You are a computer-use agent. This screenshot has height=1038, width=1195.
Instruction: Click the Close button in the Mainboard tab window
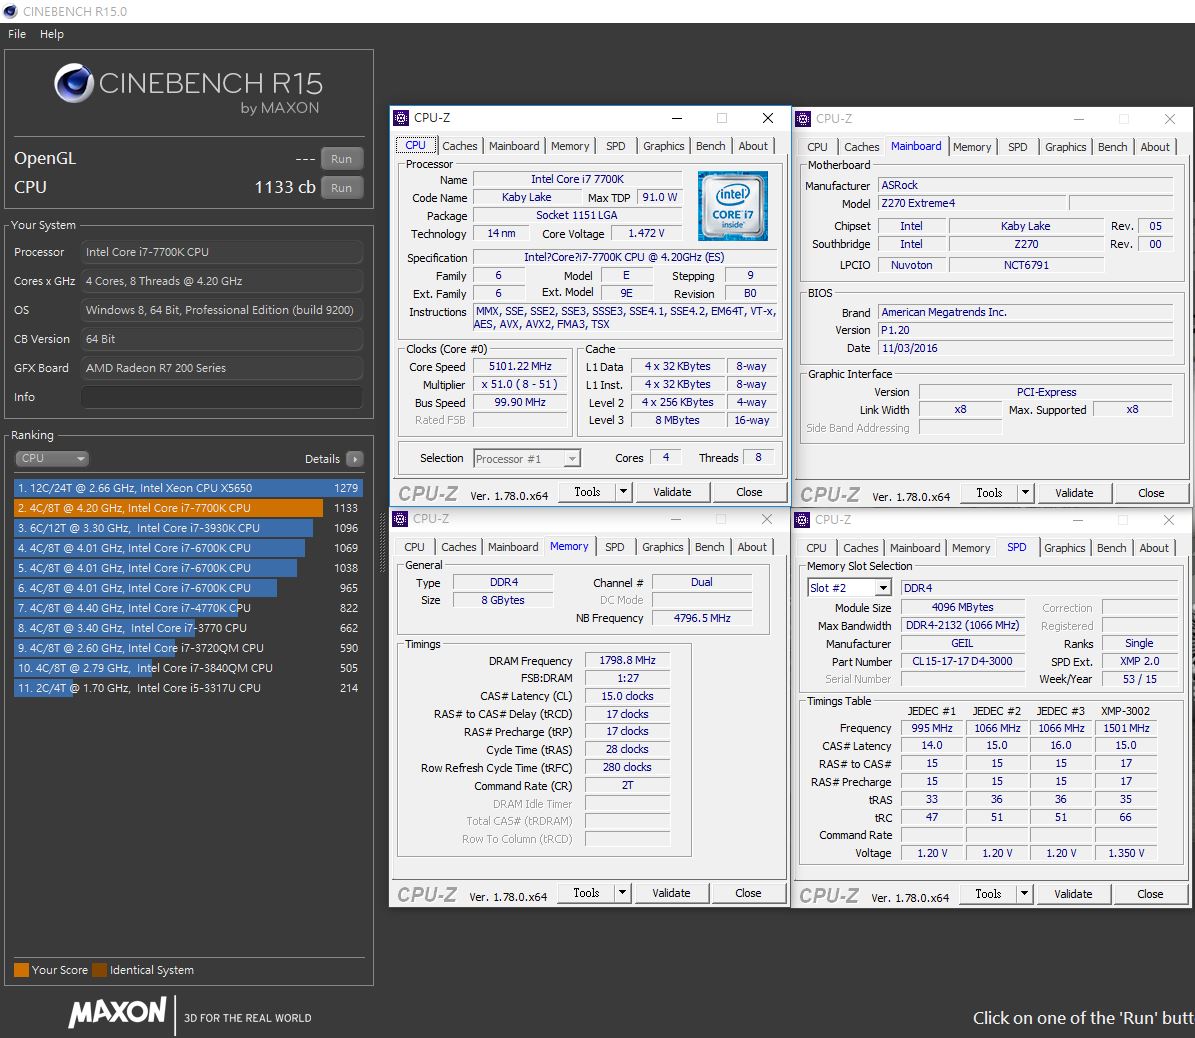1151,493
